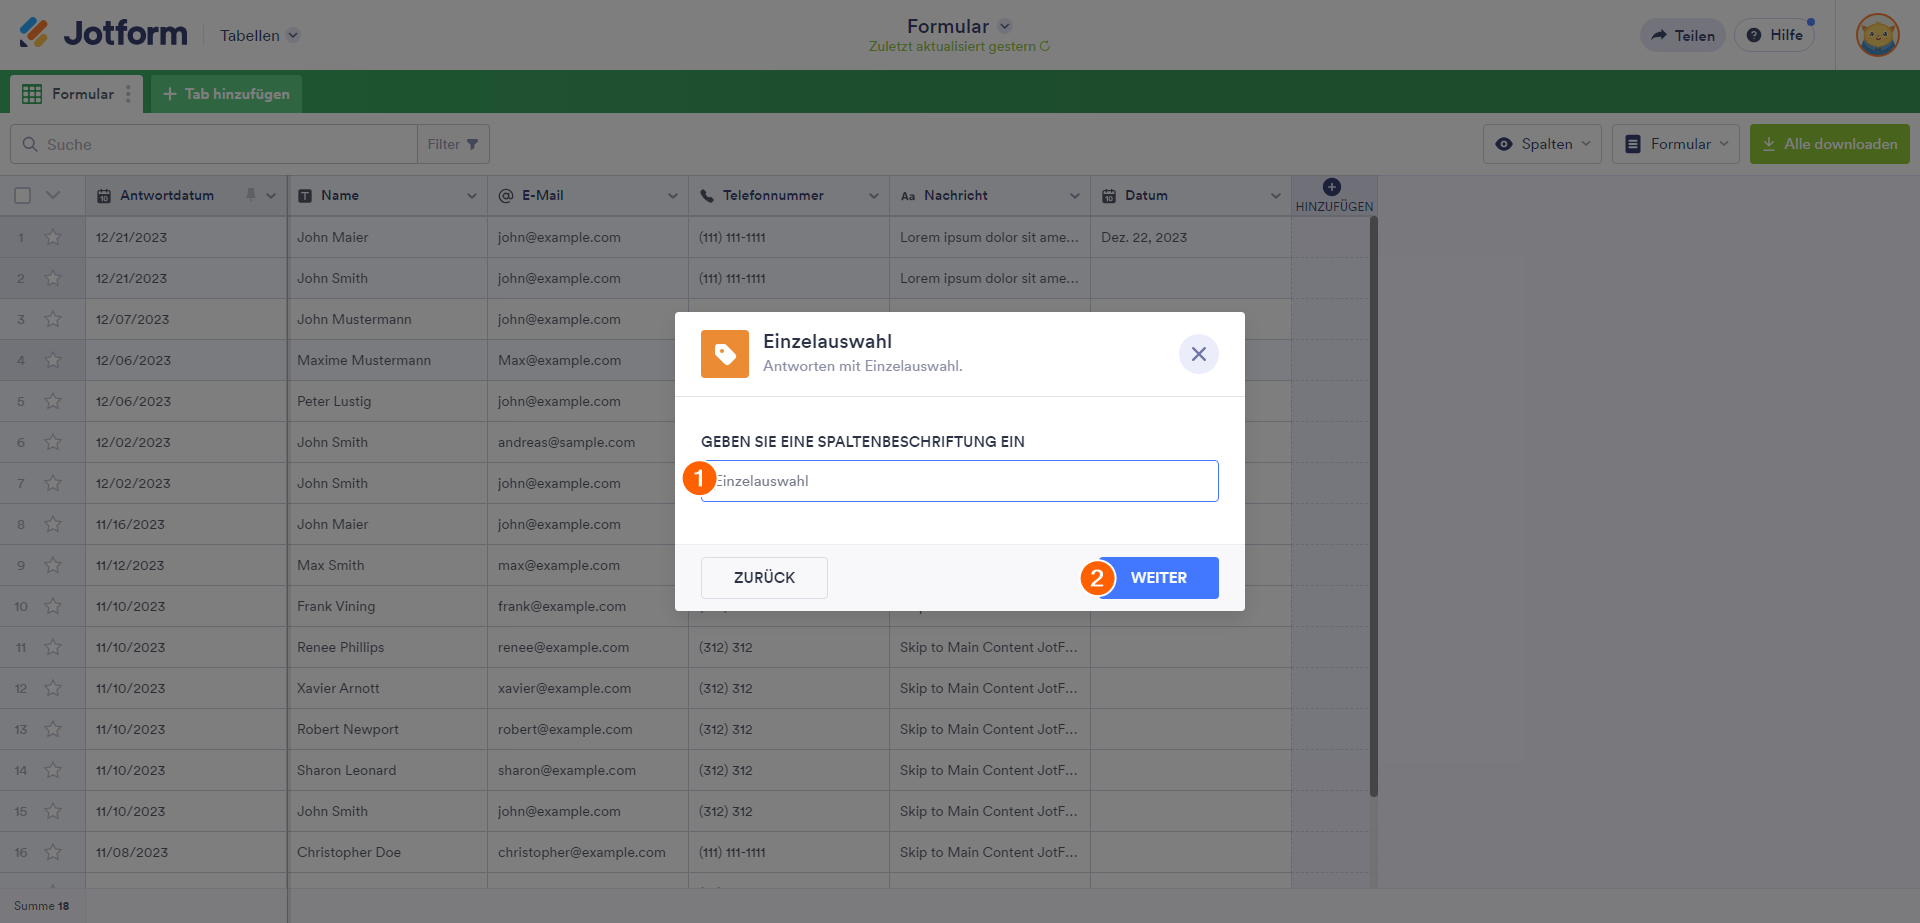Open the Spalten visibility dropdown
The image size is (1920, 923).
(x=1542, y=144)
